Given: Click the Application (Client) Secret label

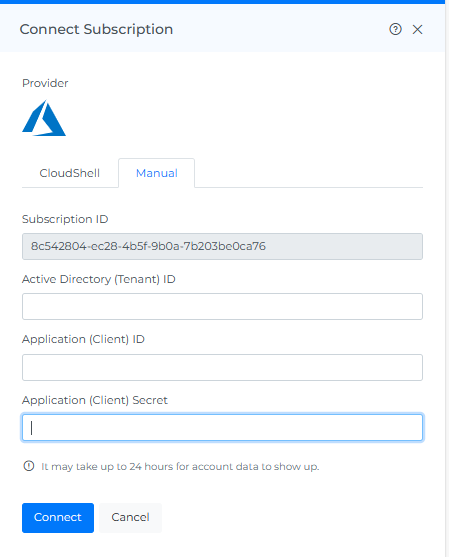Looking at the screenshot, I should pos(94,400).
